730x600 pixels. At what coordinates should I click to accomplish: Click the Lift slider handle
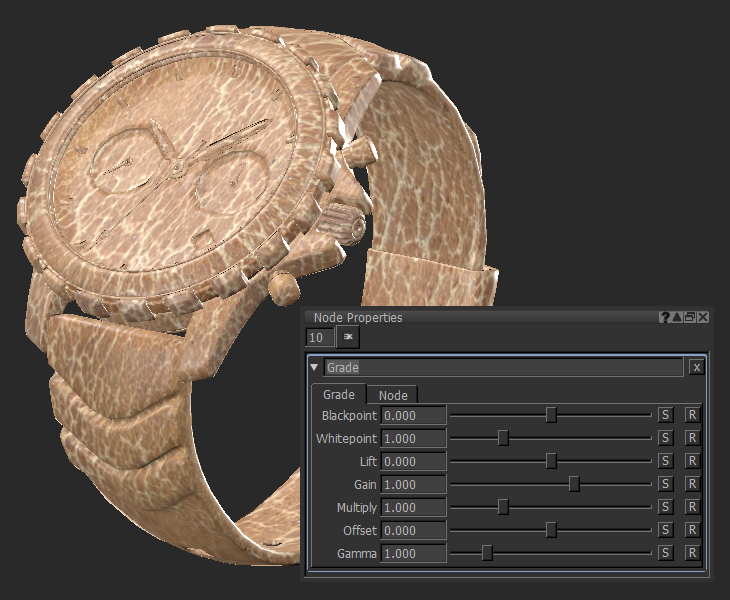click(551, 461)
